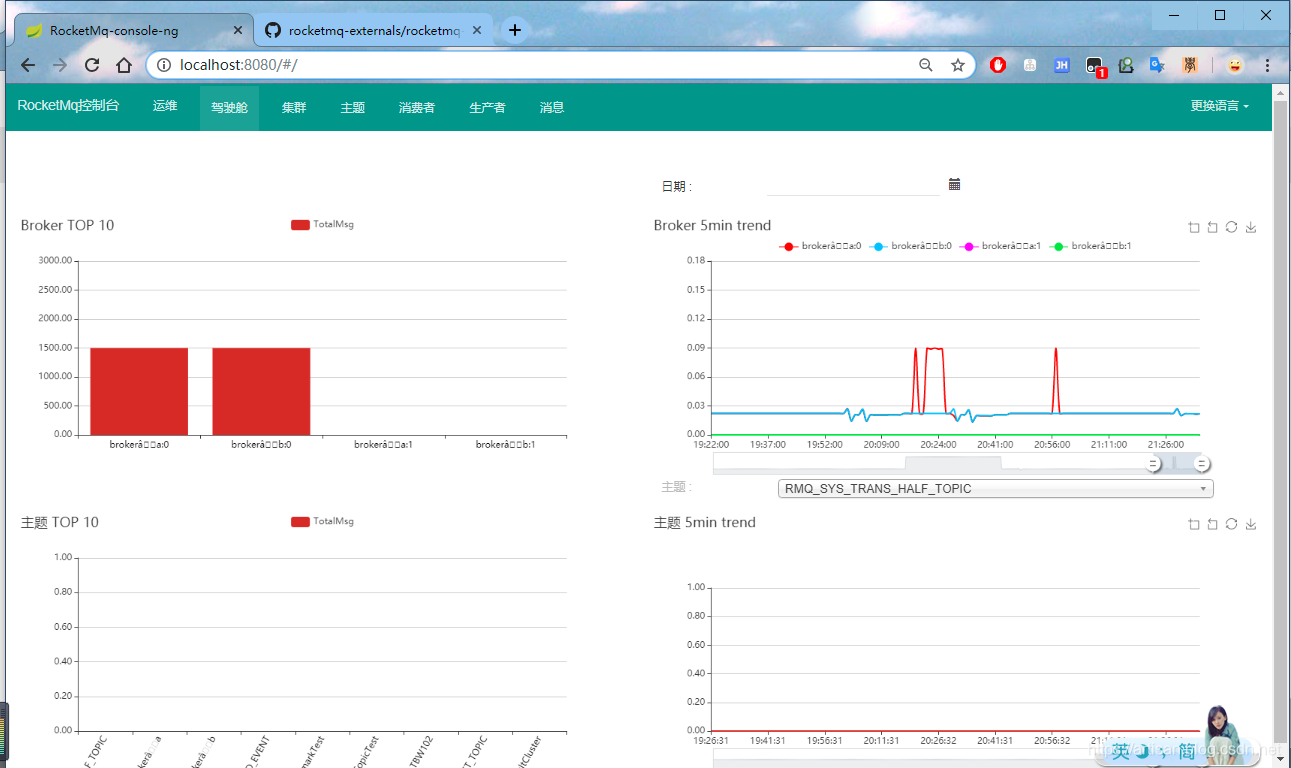Click 主题 5min trend area zoom icon

(x=1193, y=524)
